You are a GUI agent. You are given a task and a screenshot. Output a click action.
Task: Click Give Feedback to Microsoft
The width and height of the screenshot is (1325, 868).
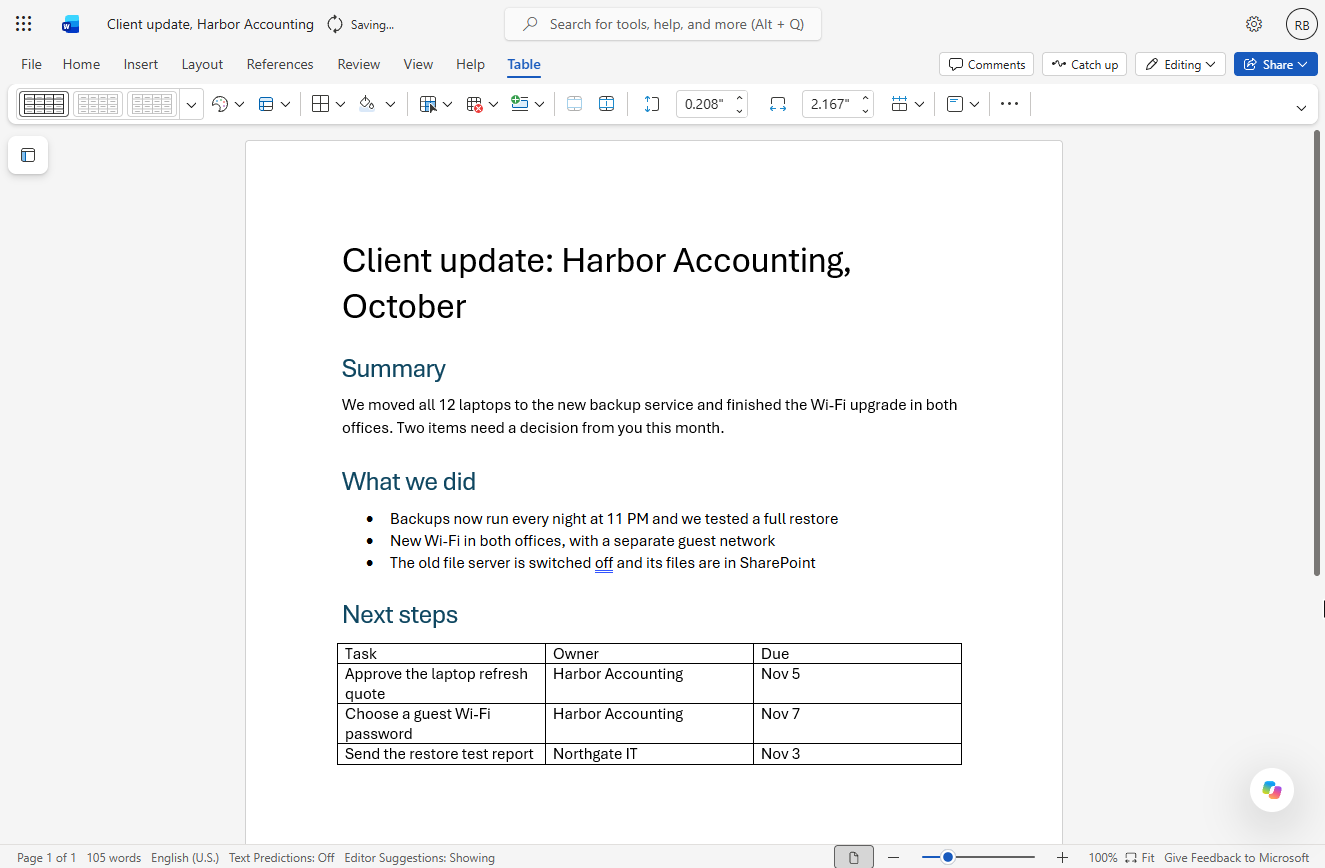pyautogui.click(x=1236, y=857)
